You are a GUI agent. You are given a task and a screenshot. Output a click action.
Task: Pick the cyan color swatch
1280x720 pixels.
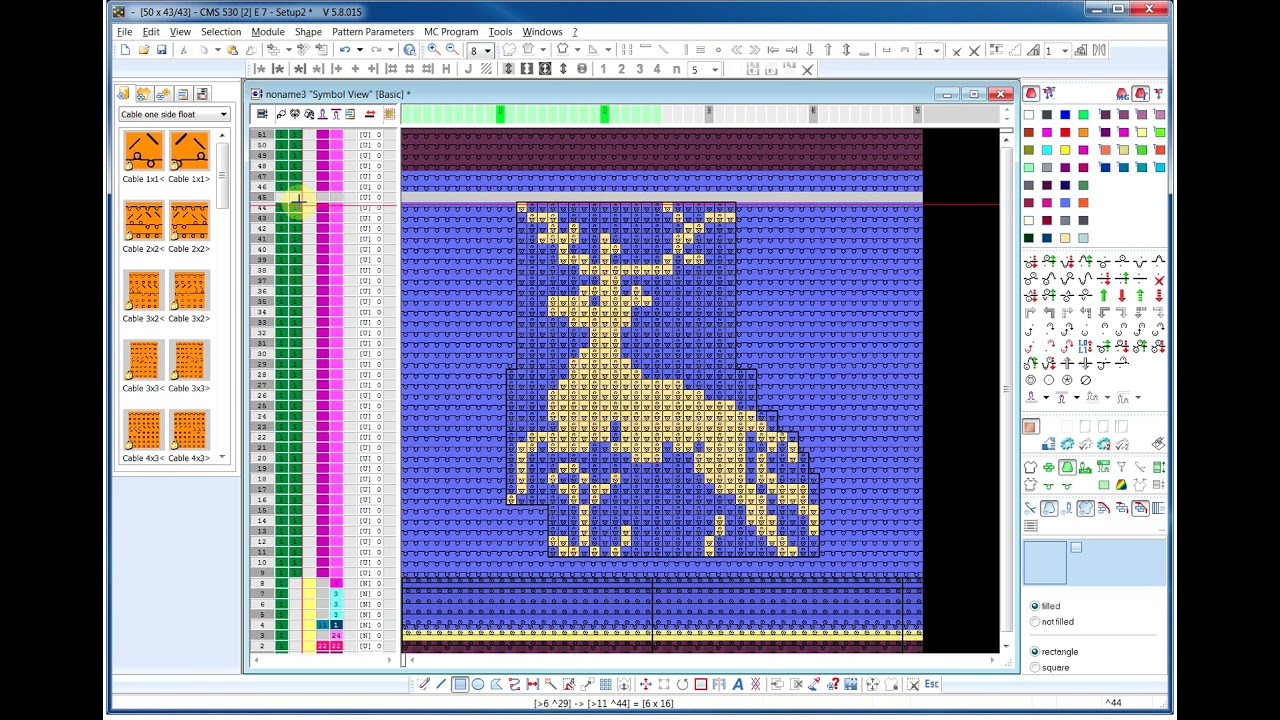tap(1047, 150)
